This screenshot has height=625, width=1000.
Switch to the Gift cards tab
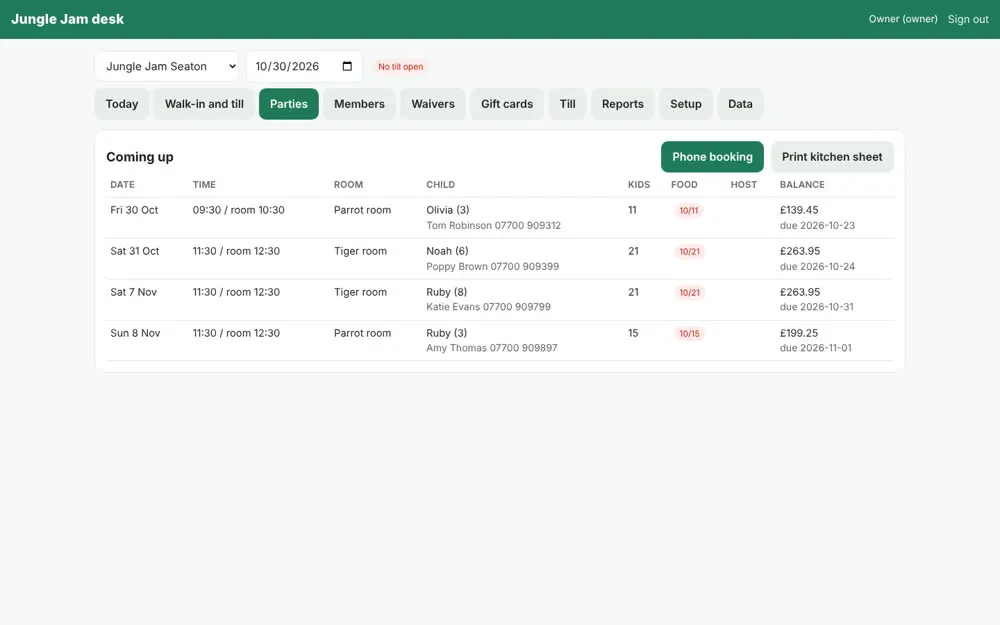(507, 104)
